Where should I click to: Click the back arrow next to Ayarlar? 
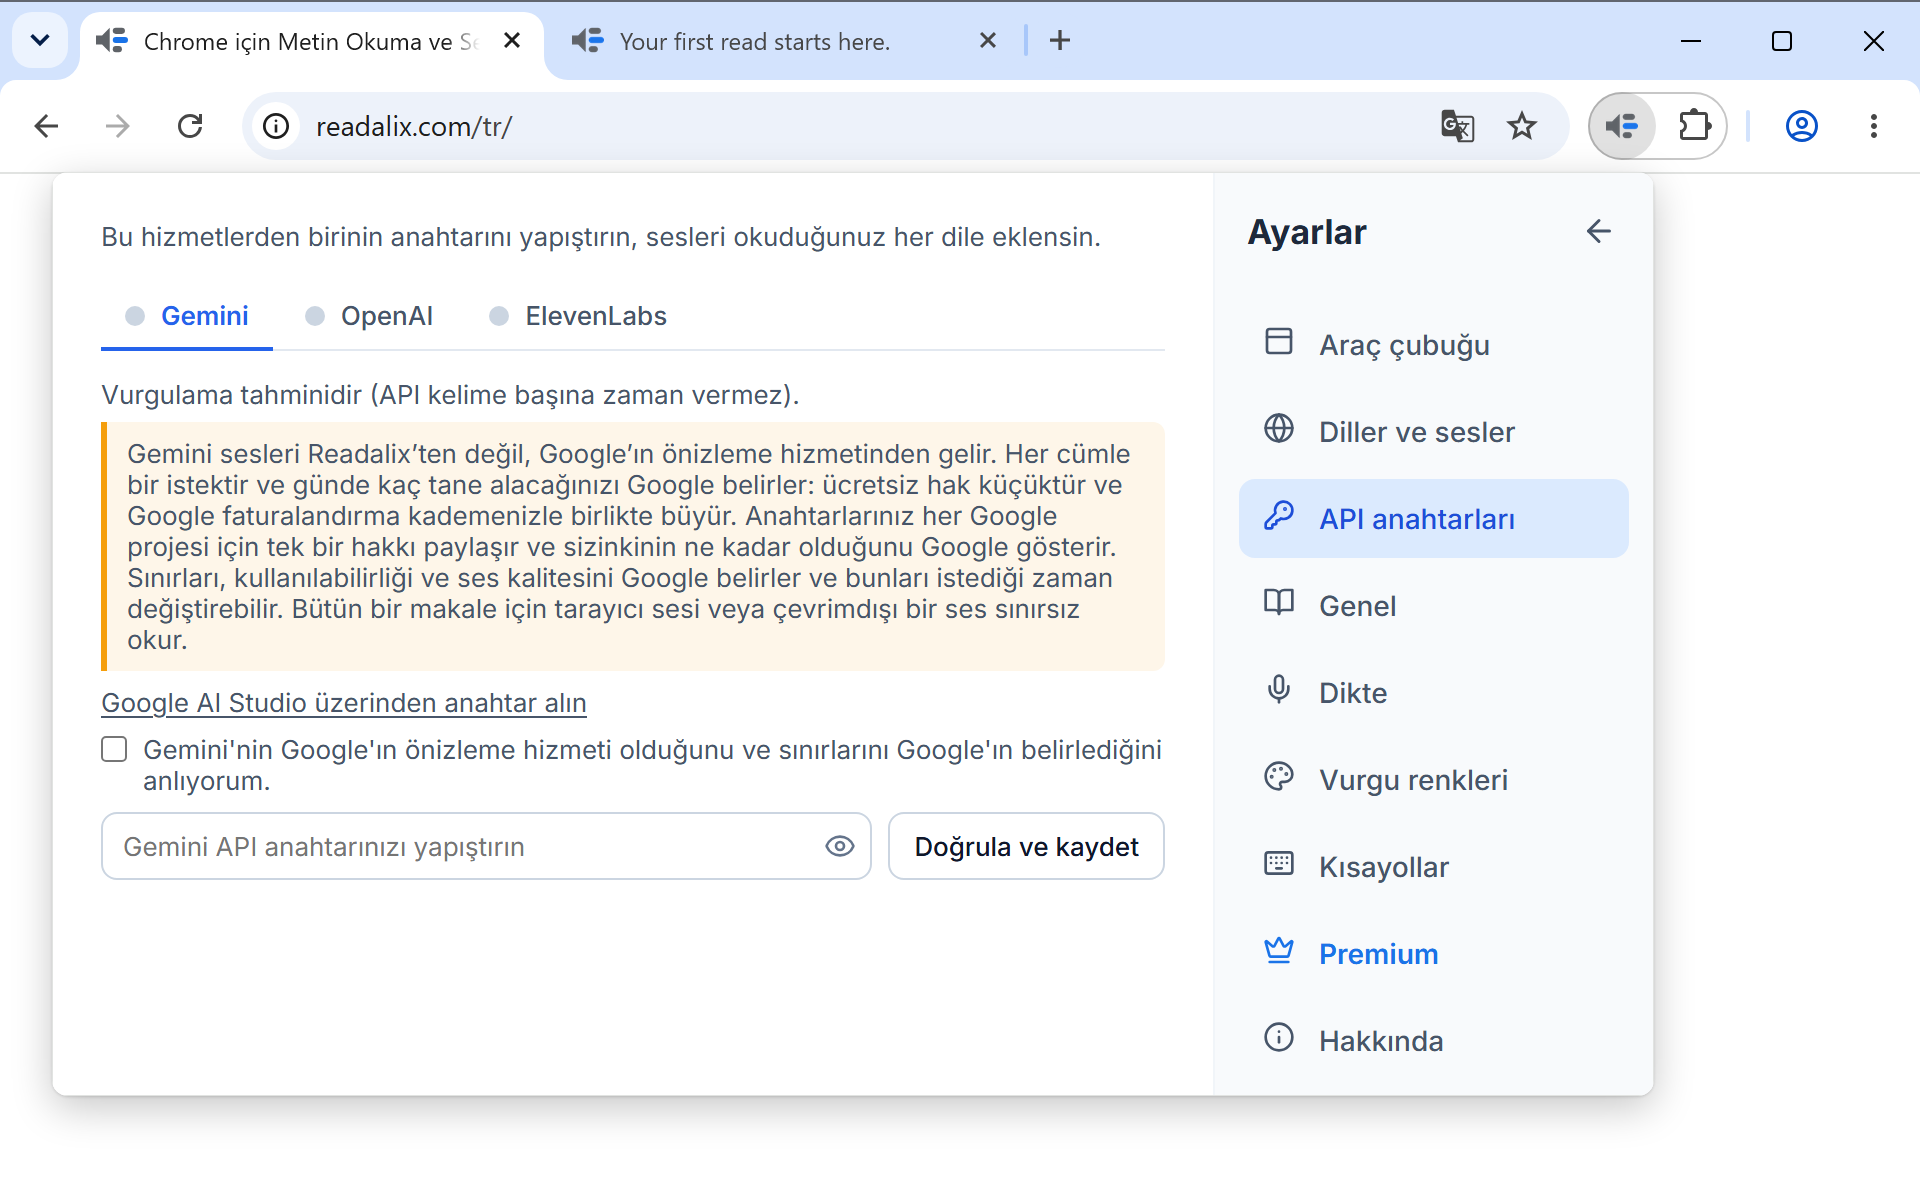1598,232
